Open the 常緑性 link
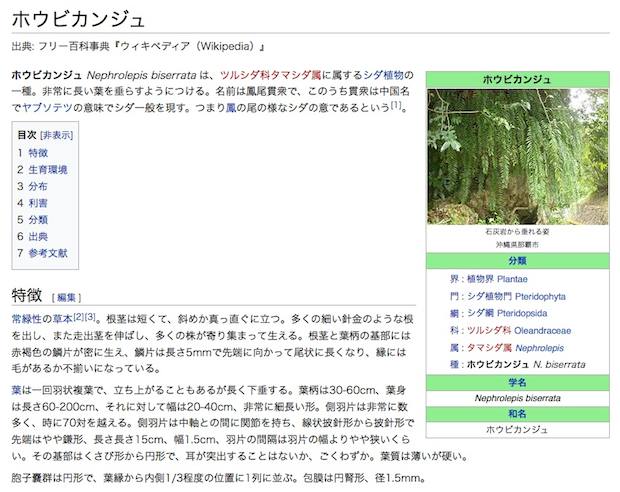This screenshot has width=620, height=492. click(26, 319)
